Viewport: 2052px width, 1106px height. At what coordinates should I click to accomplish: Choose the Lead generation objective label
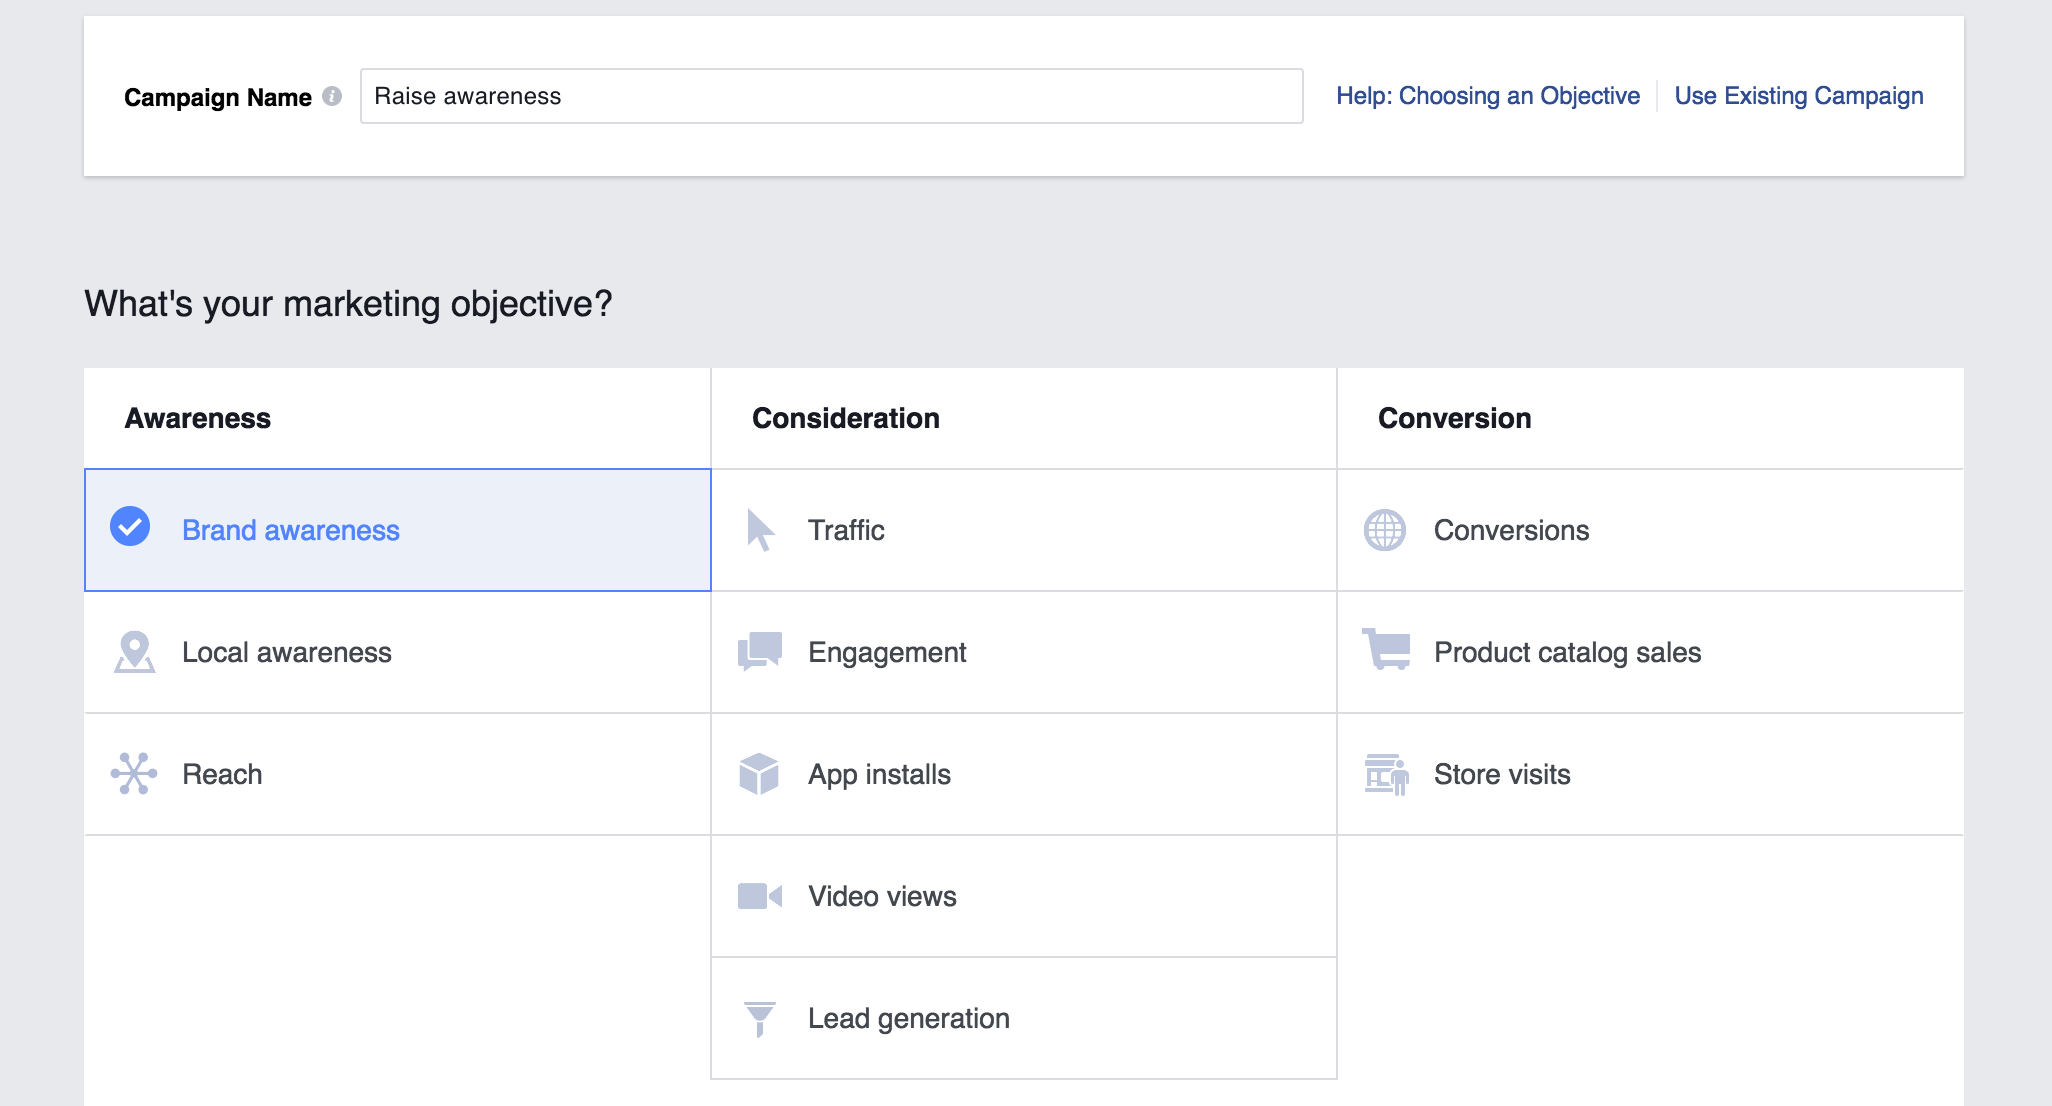coord(909,1018)
